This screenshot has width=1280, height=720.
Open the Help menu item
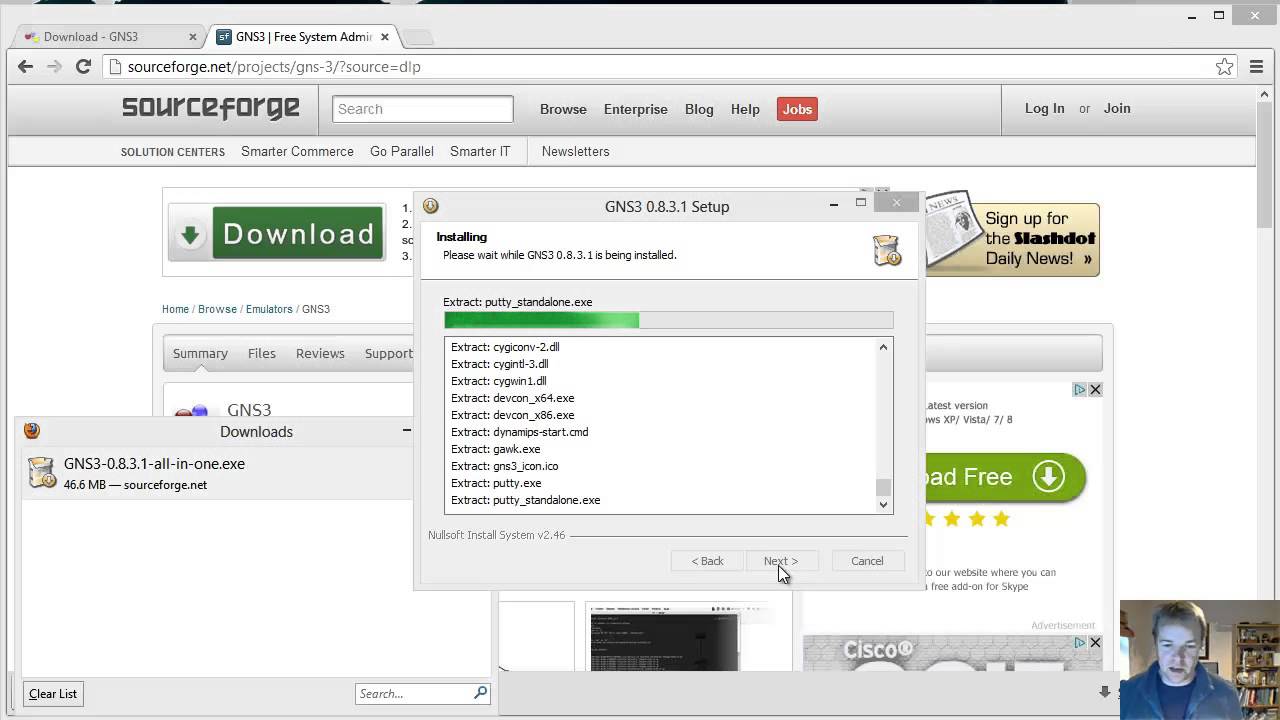(x=745, y=109)
